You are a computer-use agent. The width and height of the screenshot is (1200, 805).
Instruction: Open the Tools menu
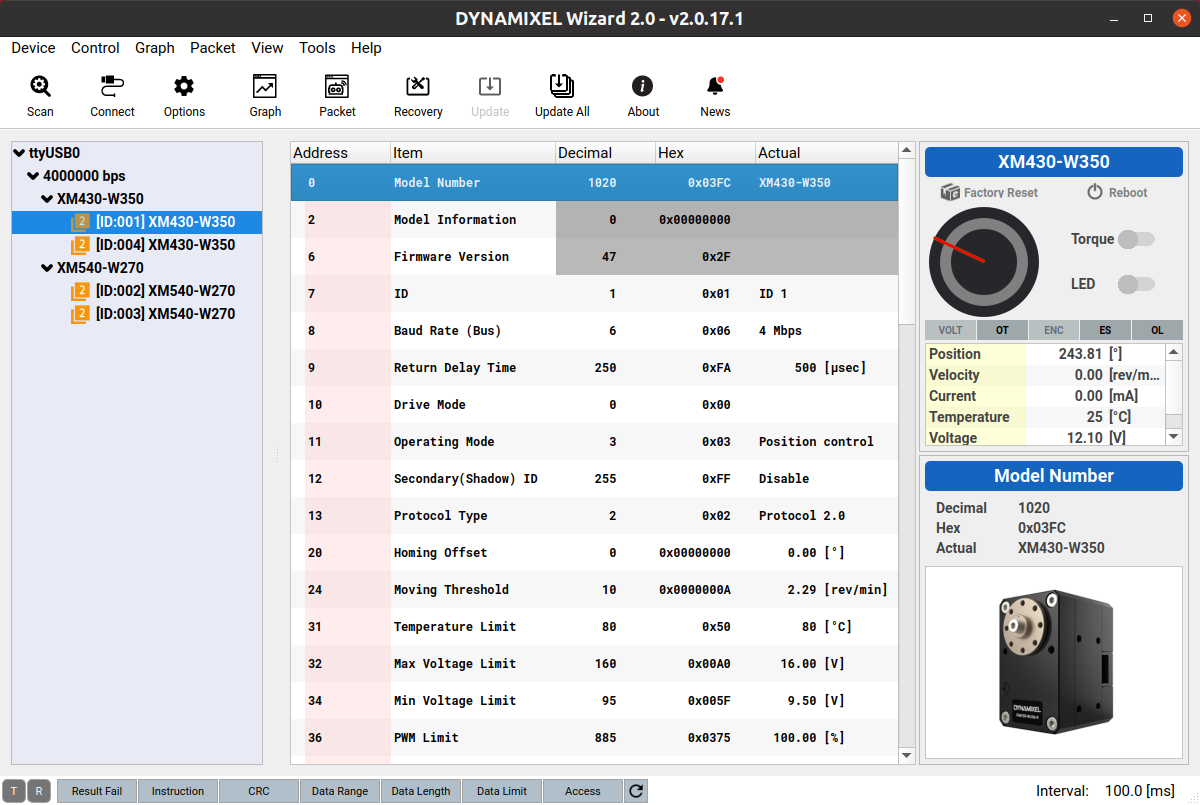317,48
